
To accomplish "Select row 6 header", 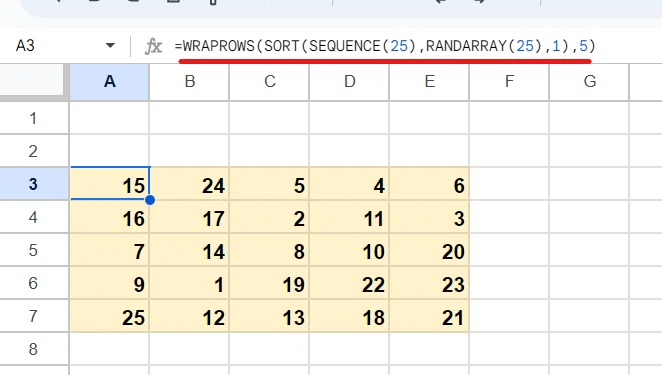I will point(34,283).
